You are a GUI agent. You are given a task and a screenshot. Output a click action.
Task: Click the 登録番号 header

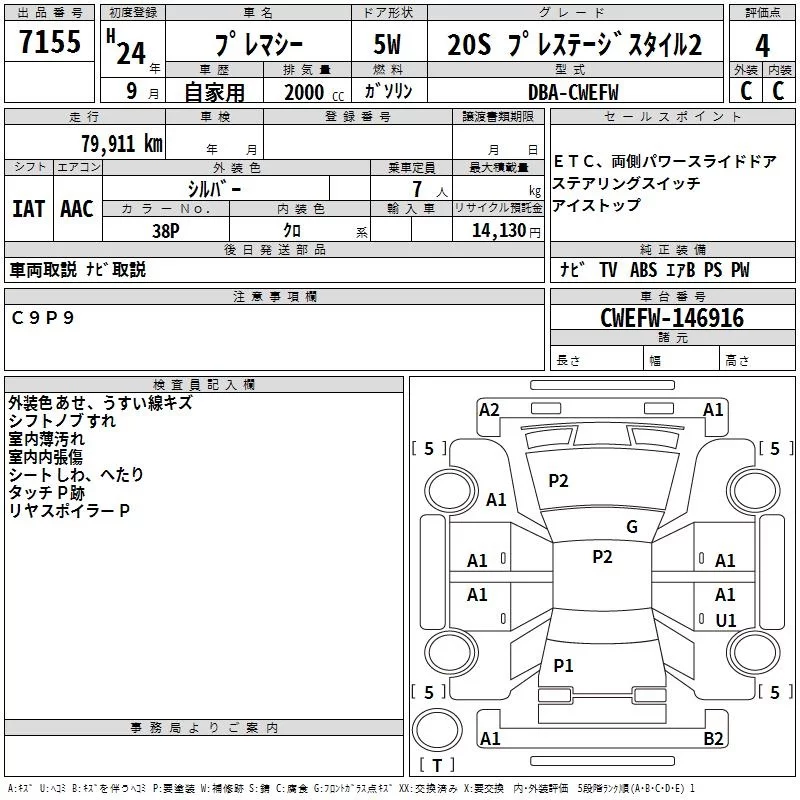click(x=358, y=116)
